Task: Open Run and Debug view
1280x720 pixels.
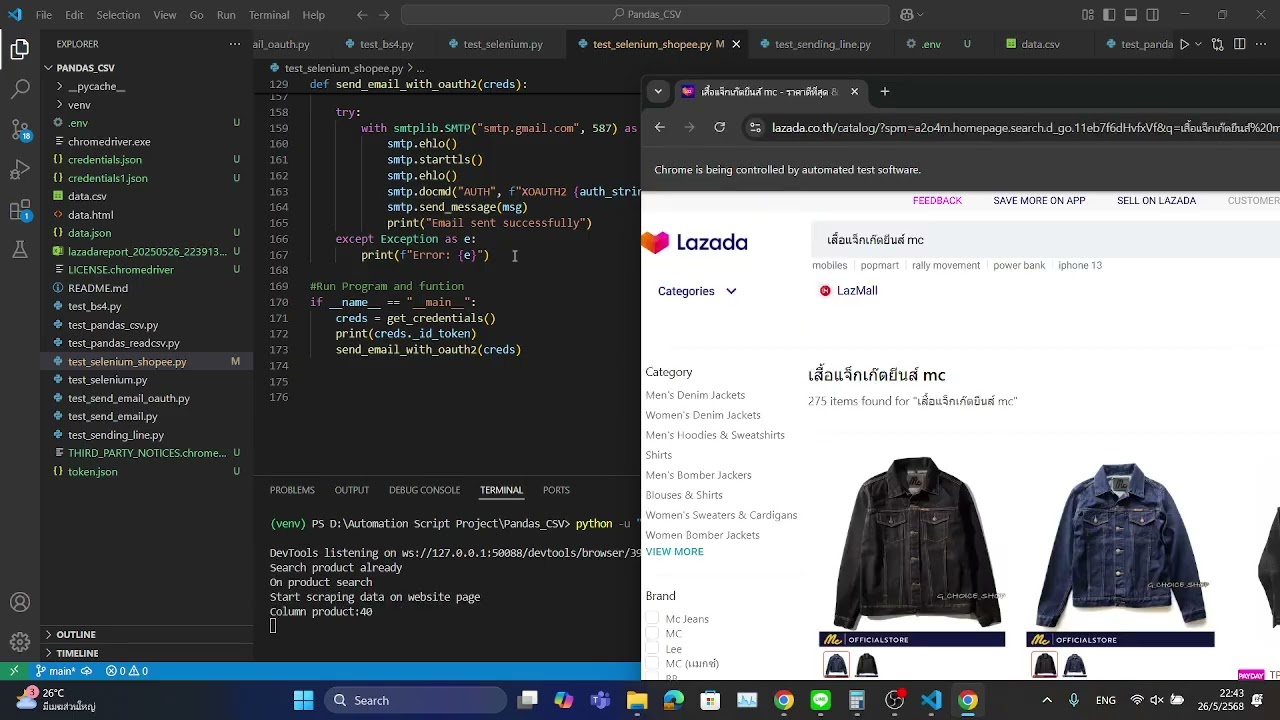Action: tap(20, 170)
